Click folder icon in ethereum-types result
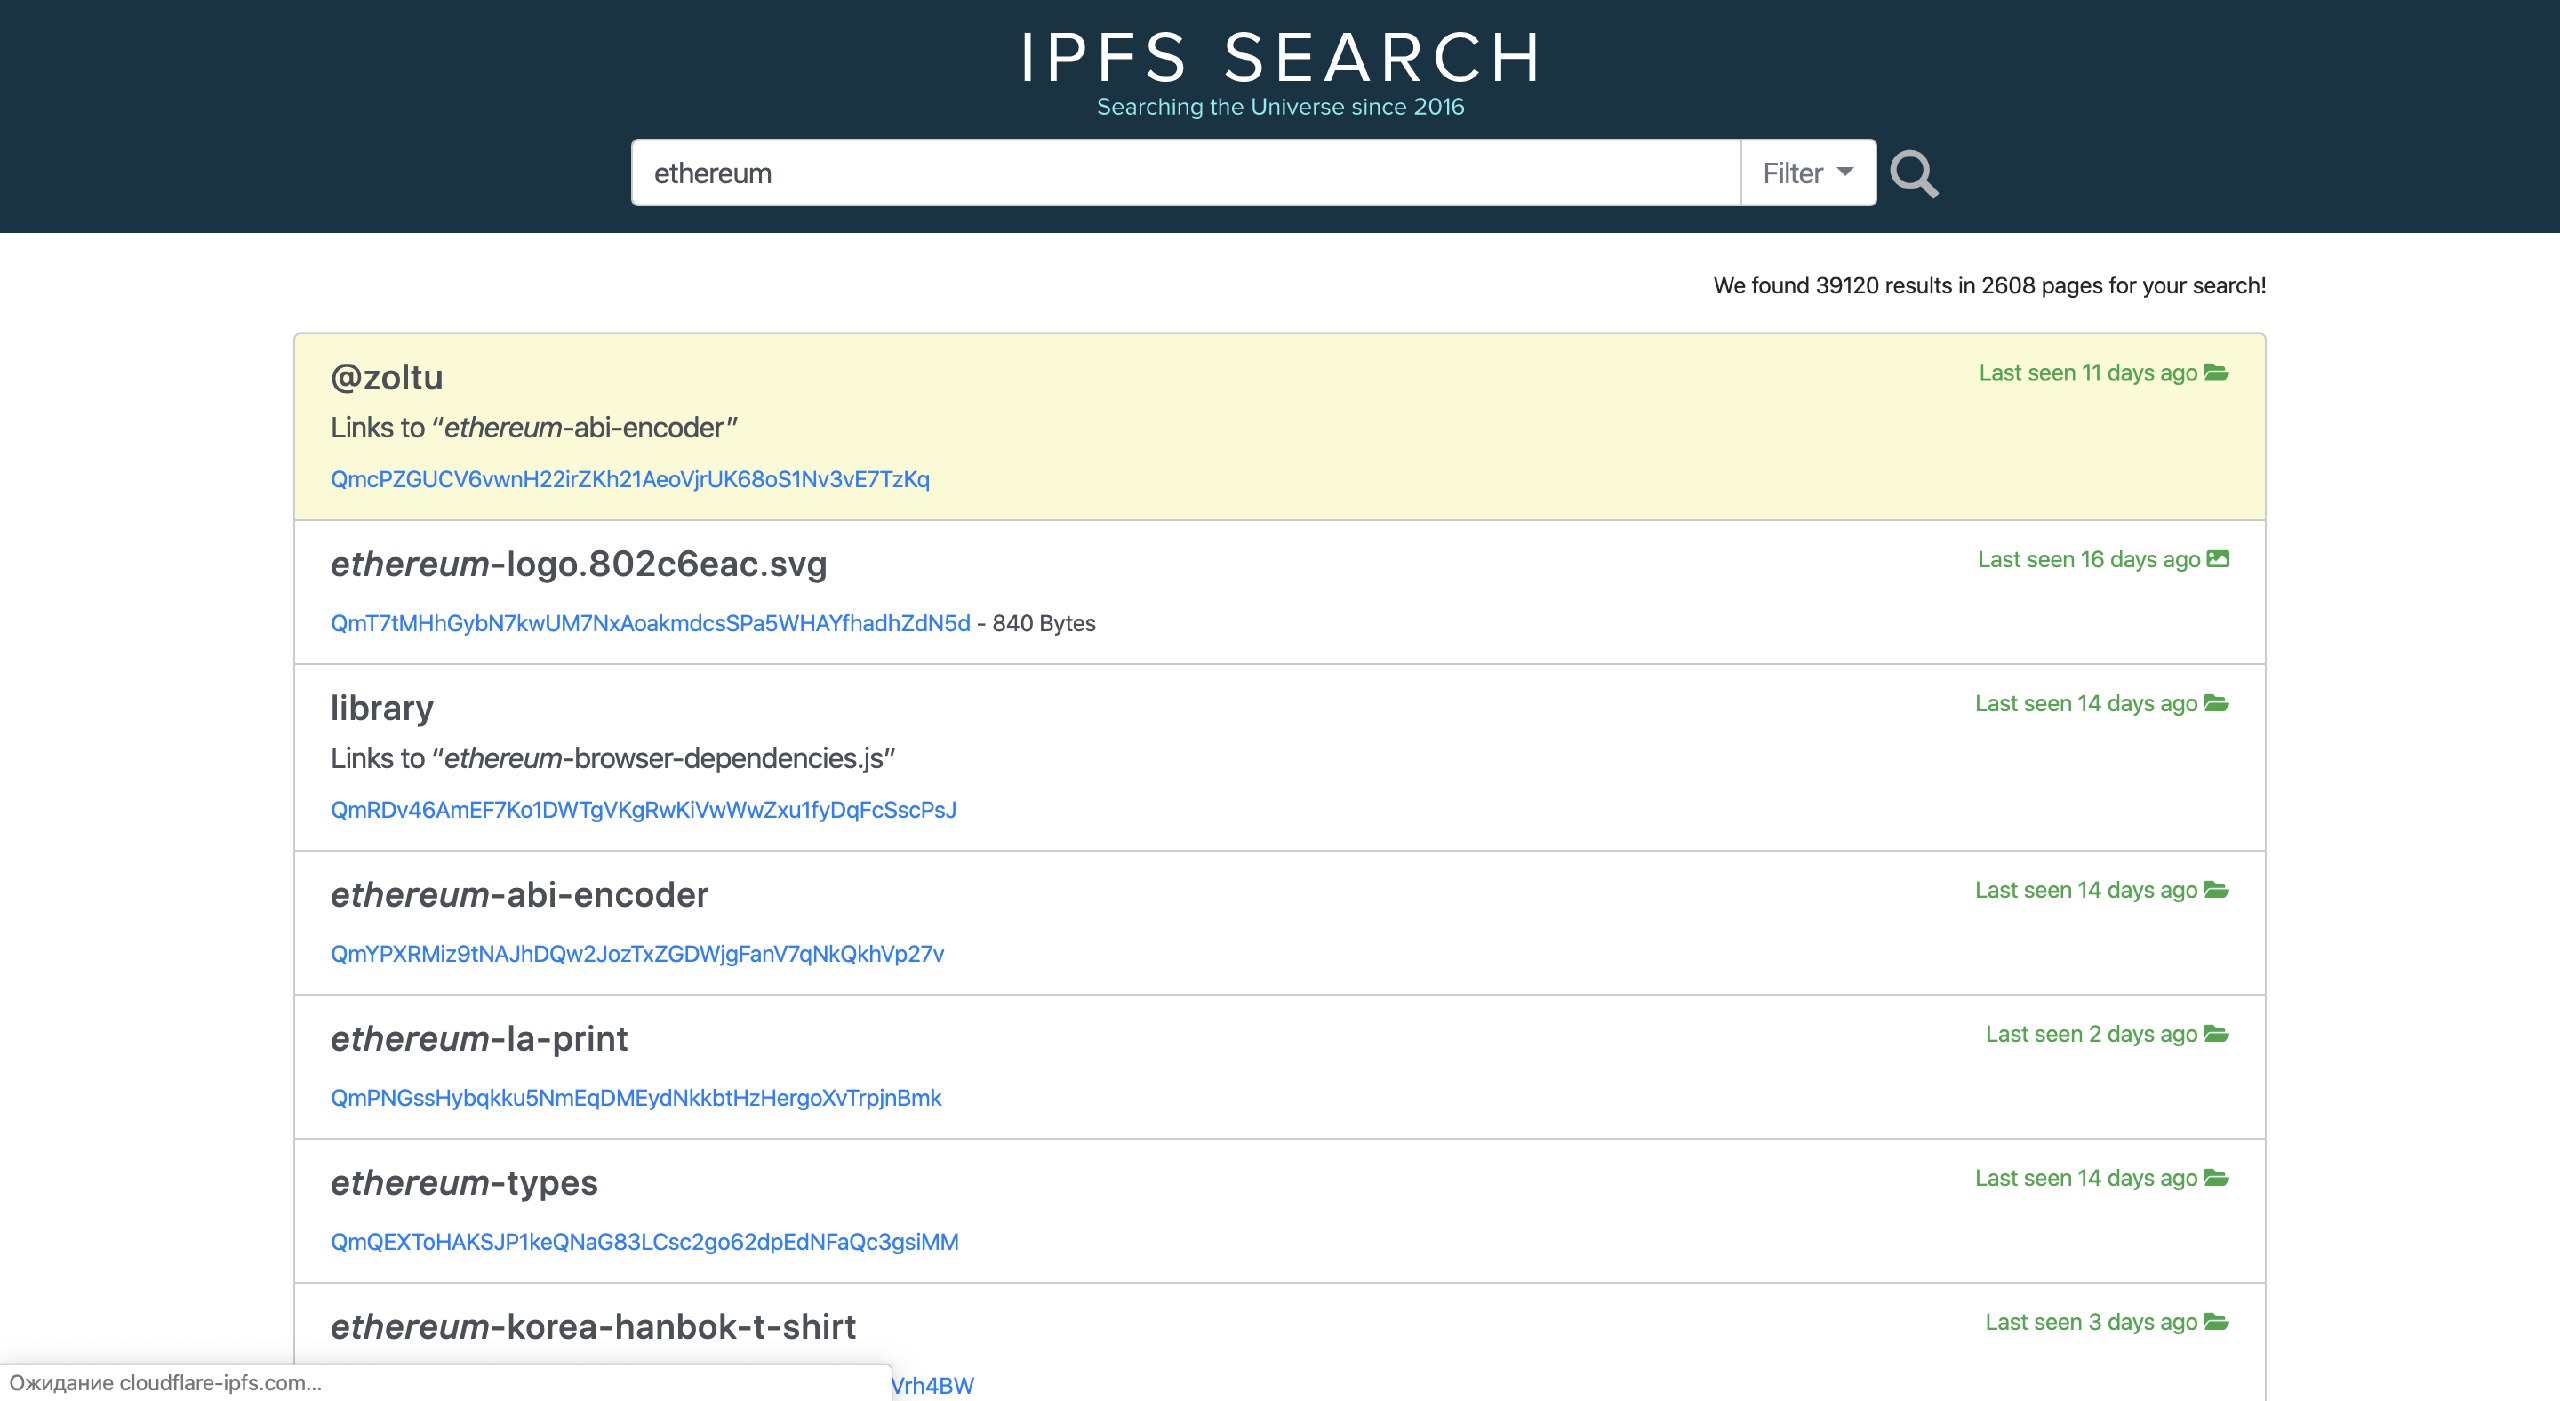2560x1401 pixels. 2217,1178
